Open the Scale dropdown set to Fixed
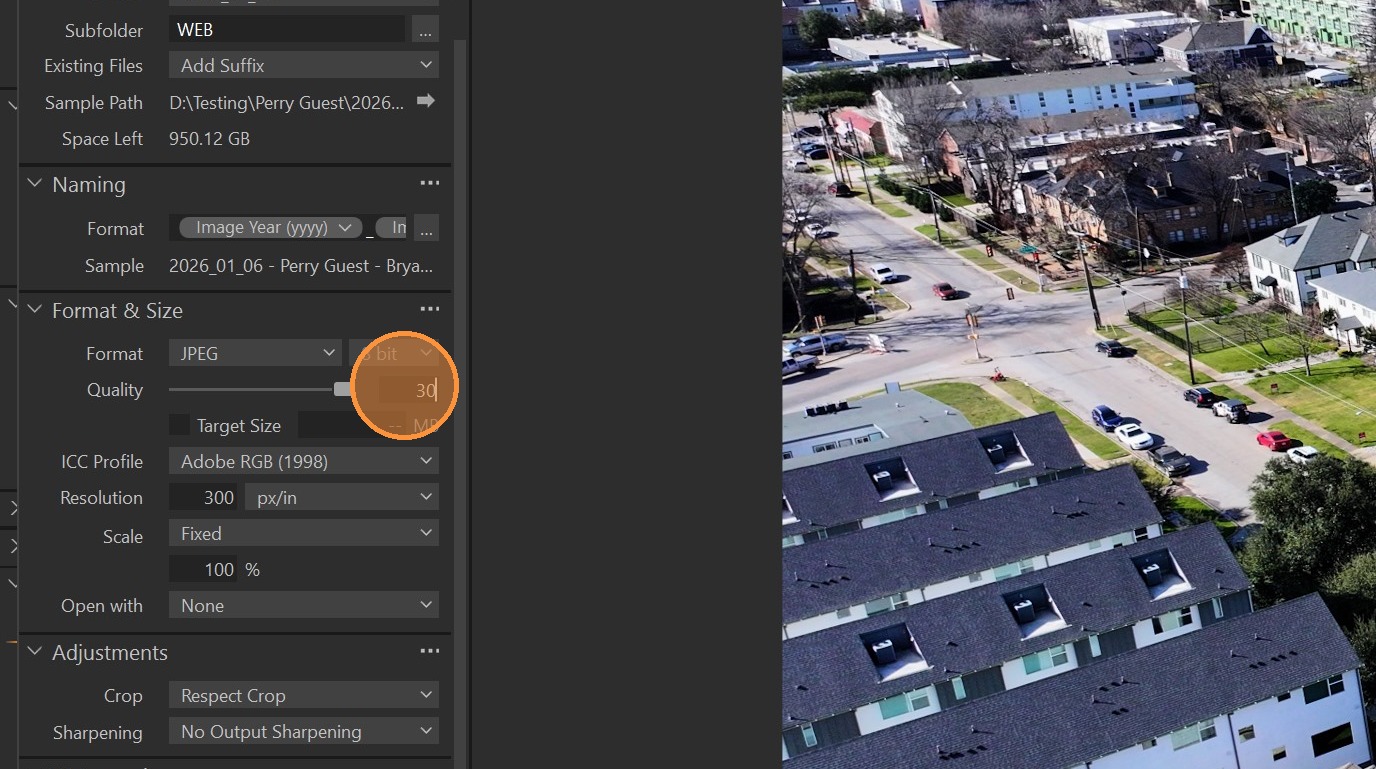The height and width of the screenshot is (769, 1376). [304, 533]
